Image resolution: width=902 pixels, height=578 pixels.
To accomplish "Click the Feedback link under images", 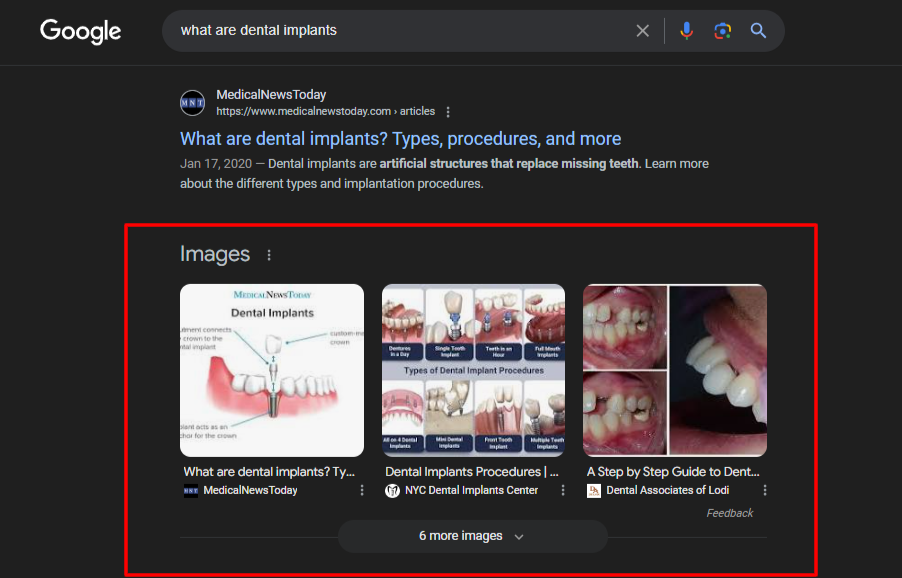I will 729,513.
